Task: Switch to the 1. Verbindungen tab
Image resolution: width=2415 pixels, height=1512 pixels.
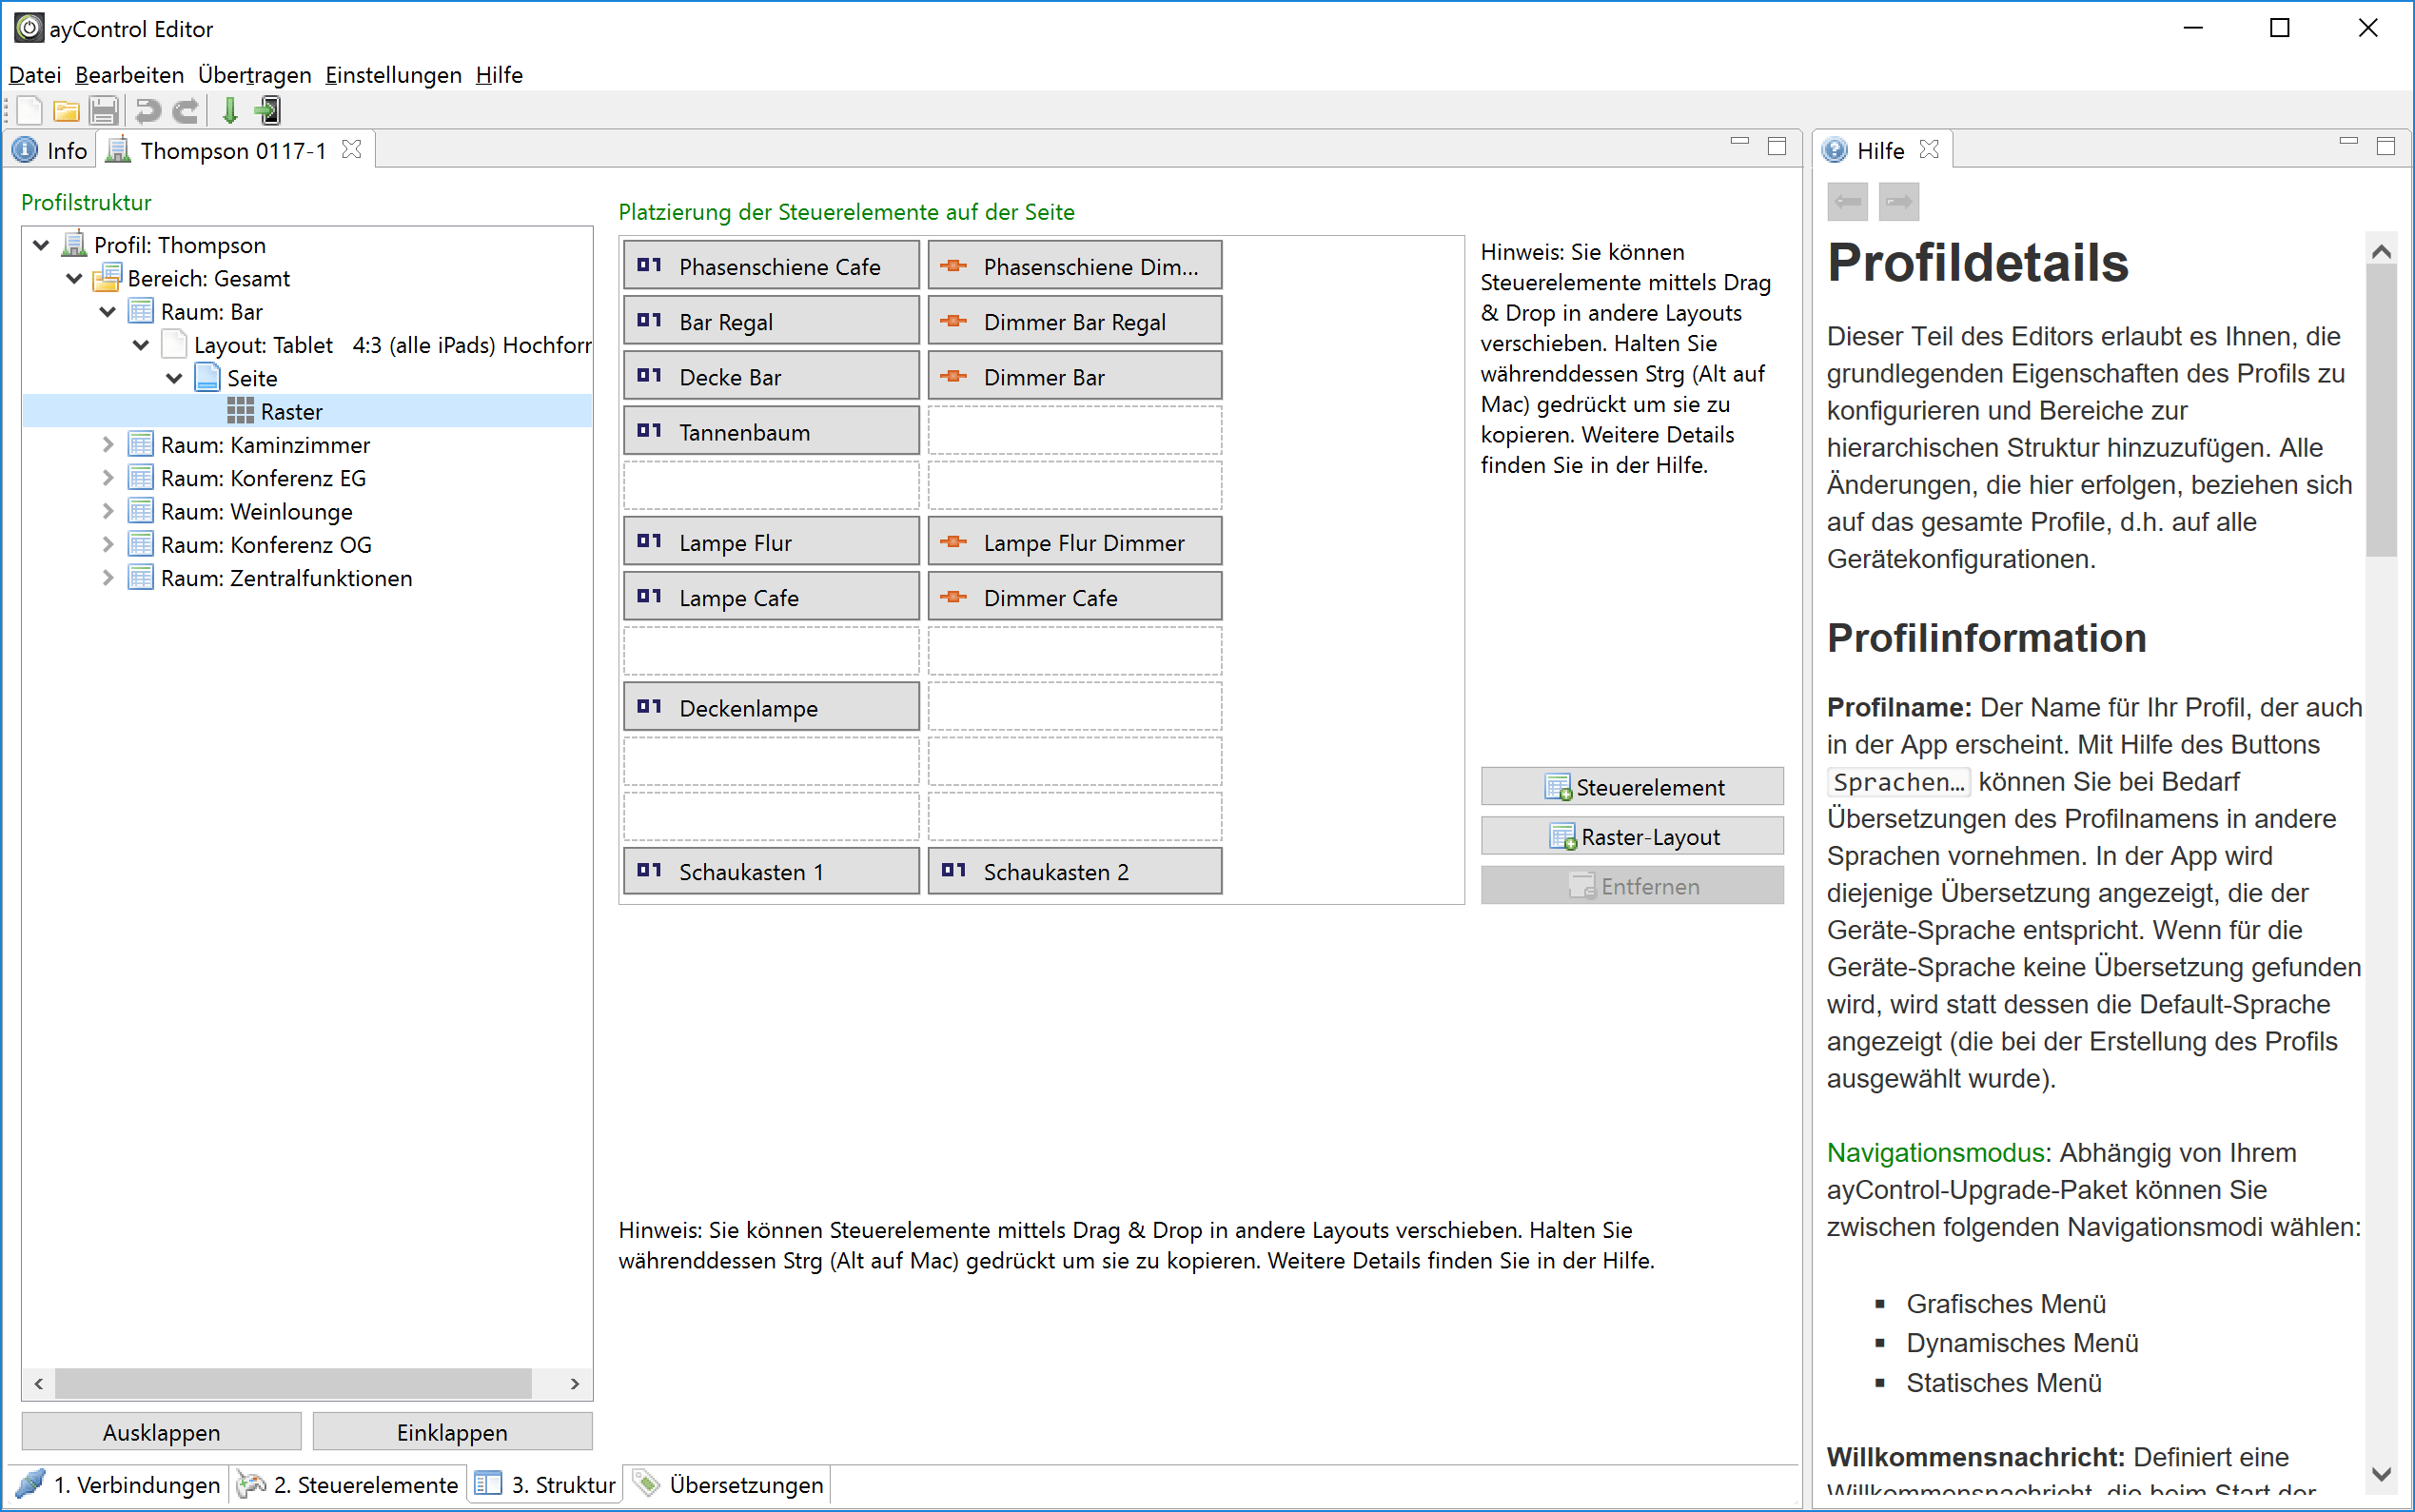Action: 119,1484
